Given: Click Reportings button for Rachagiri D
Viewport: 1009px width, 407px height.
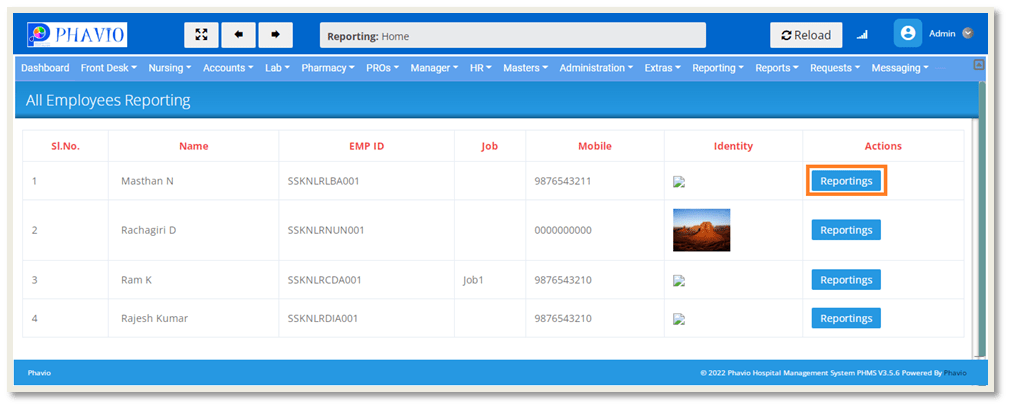Looking at the screenshot, I should 846,230.
